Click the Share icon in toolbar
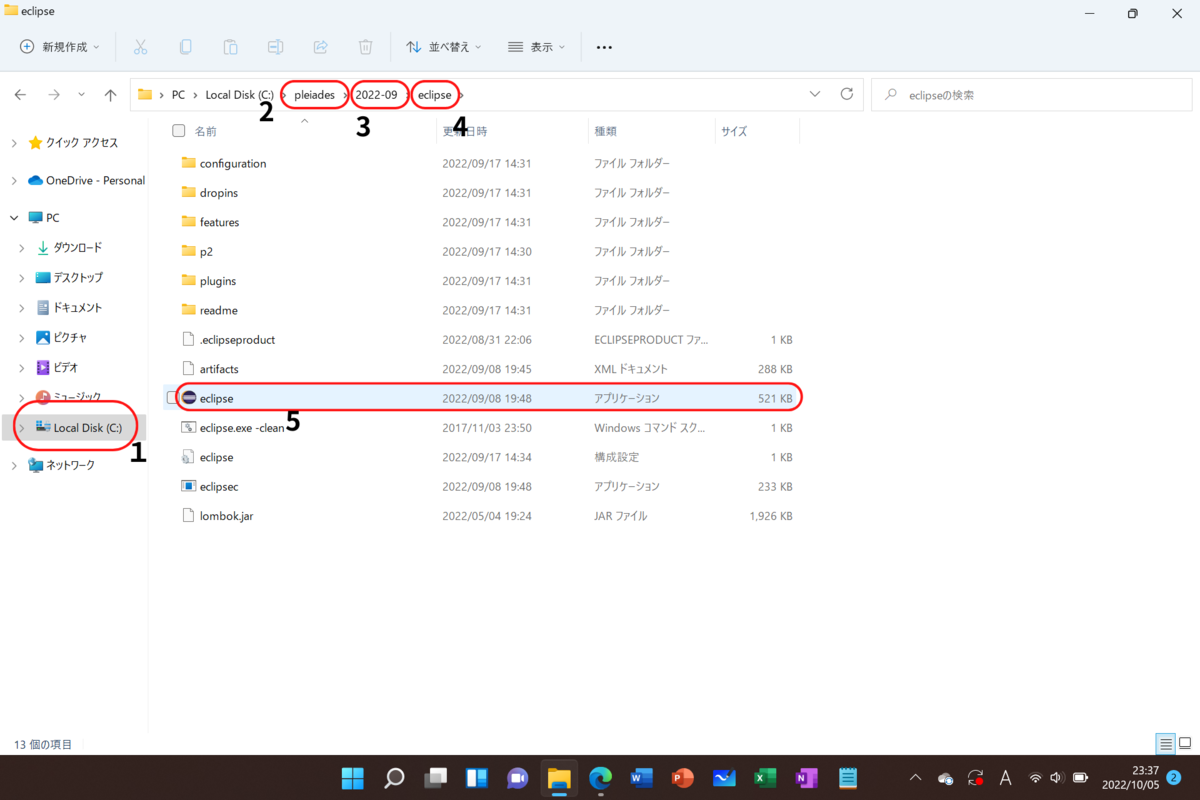1200x800 pixels. 321,47
